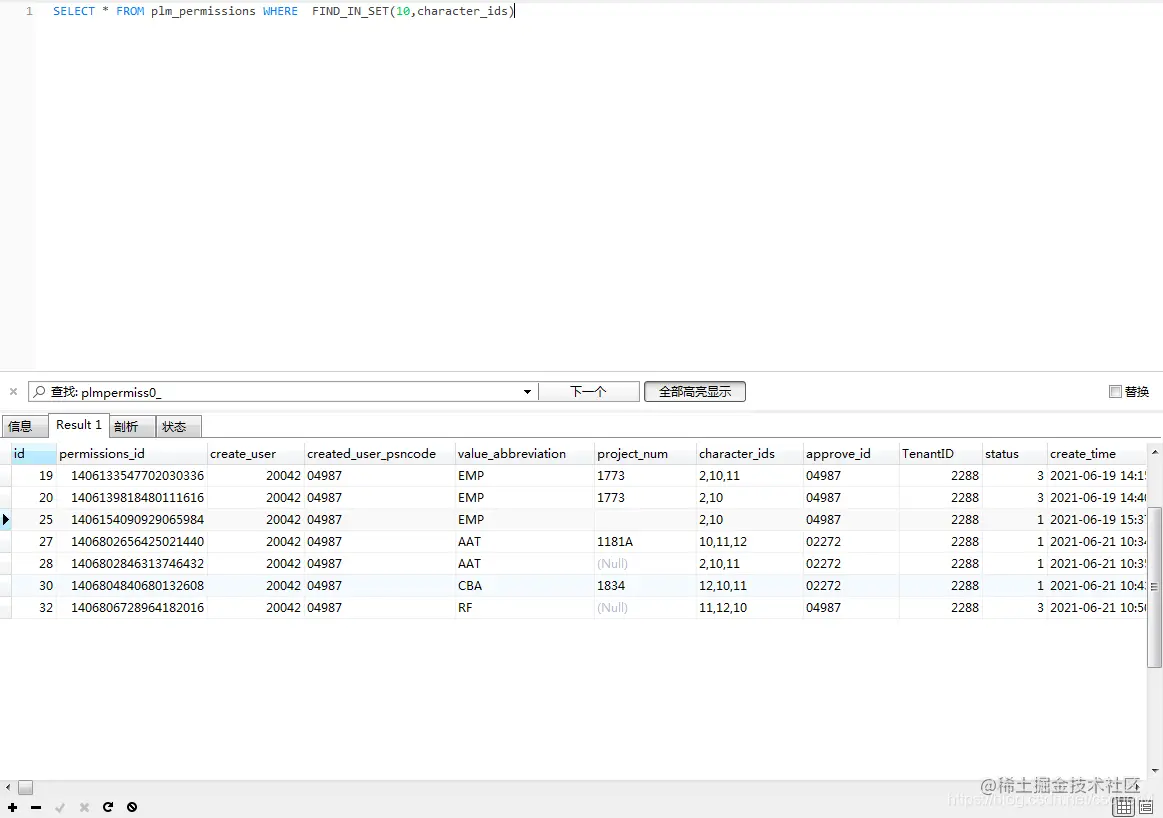The image size is (1163, 818).
Task: Click character_ids cell 12,10,11
Action: coord(750,585)
